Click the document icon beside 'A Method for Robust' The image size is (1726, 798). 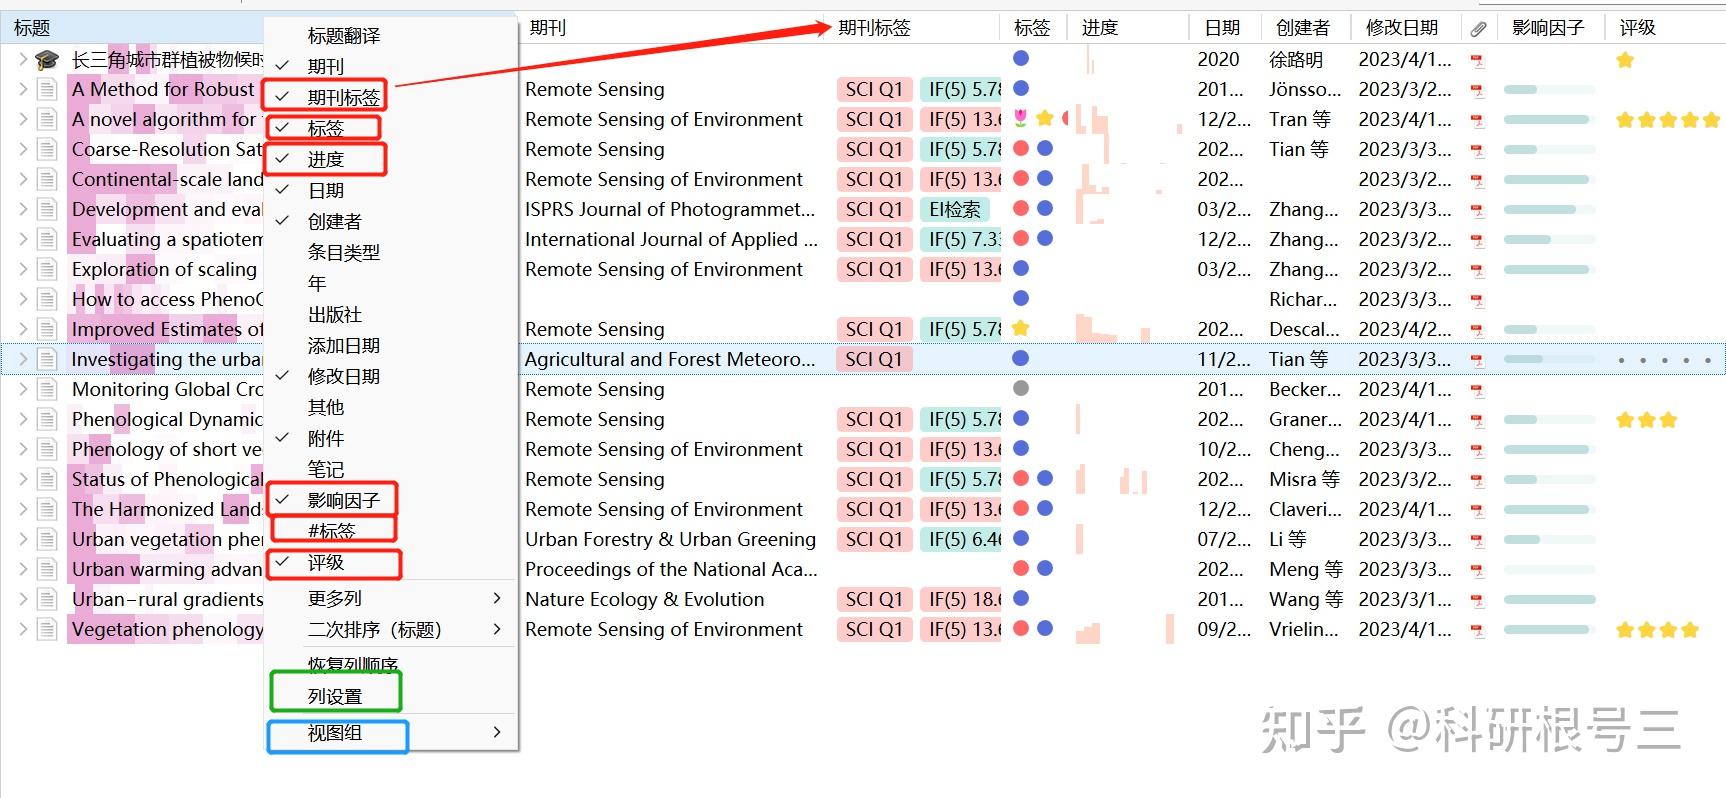[x=47, y=90]
